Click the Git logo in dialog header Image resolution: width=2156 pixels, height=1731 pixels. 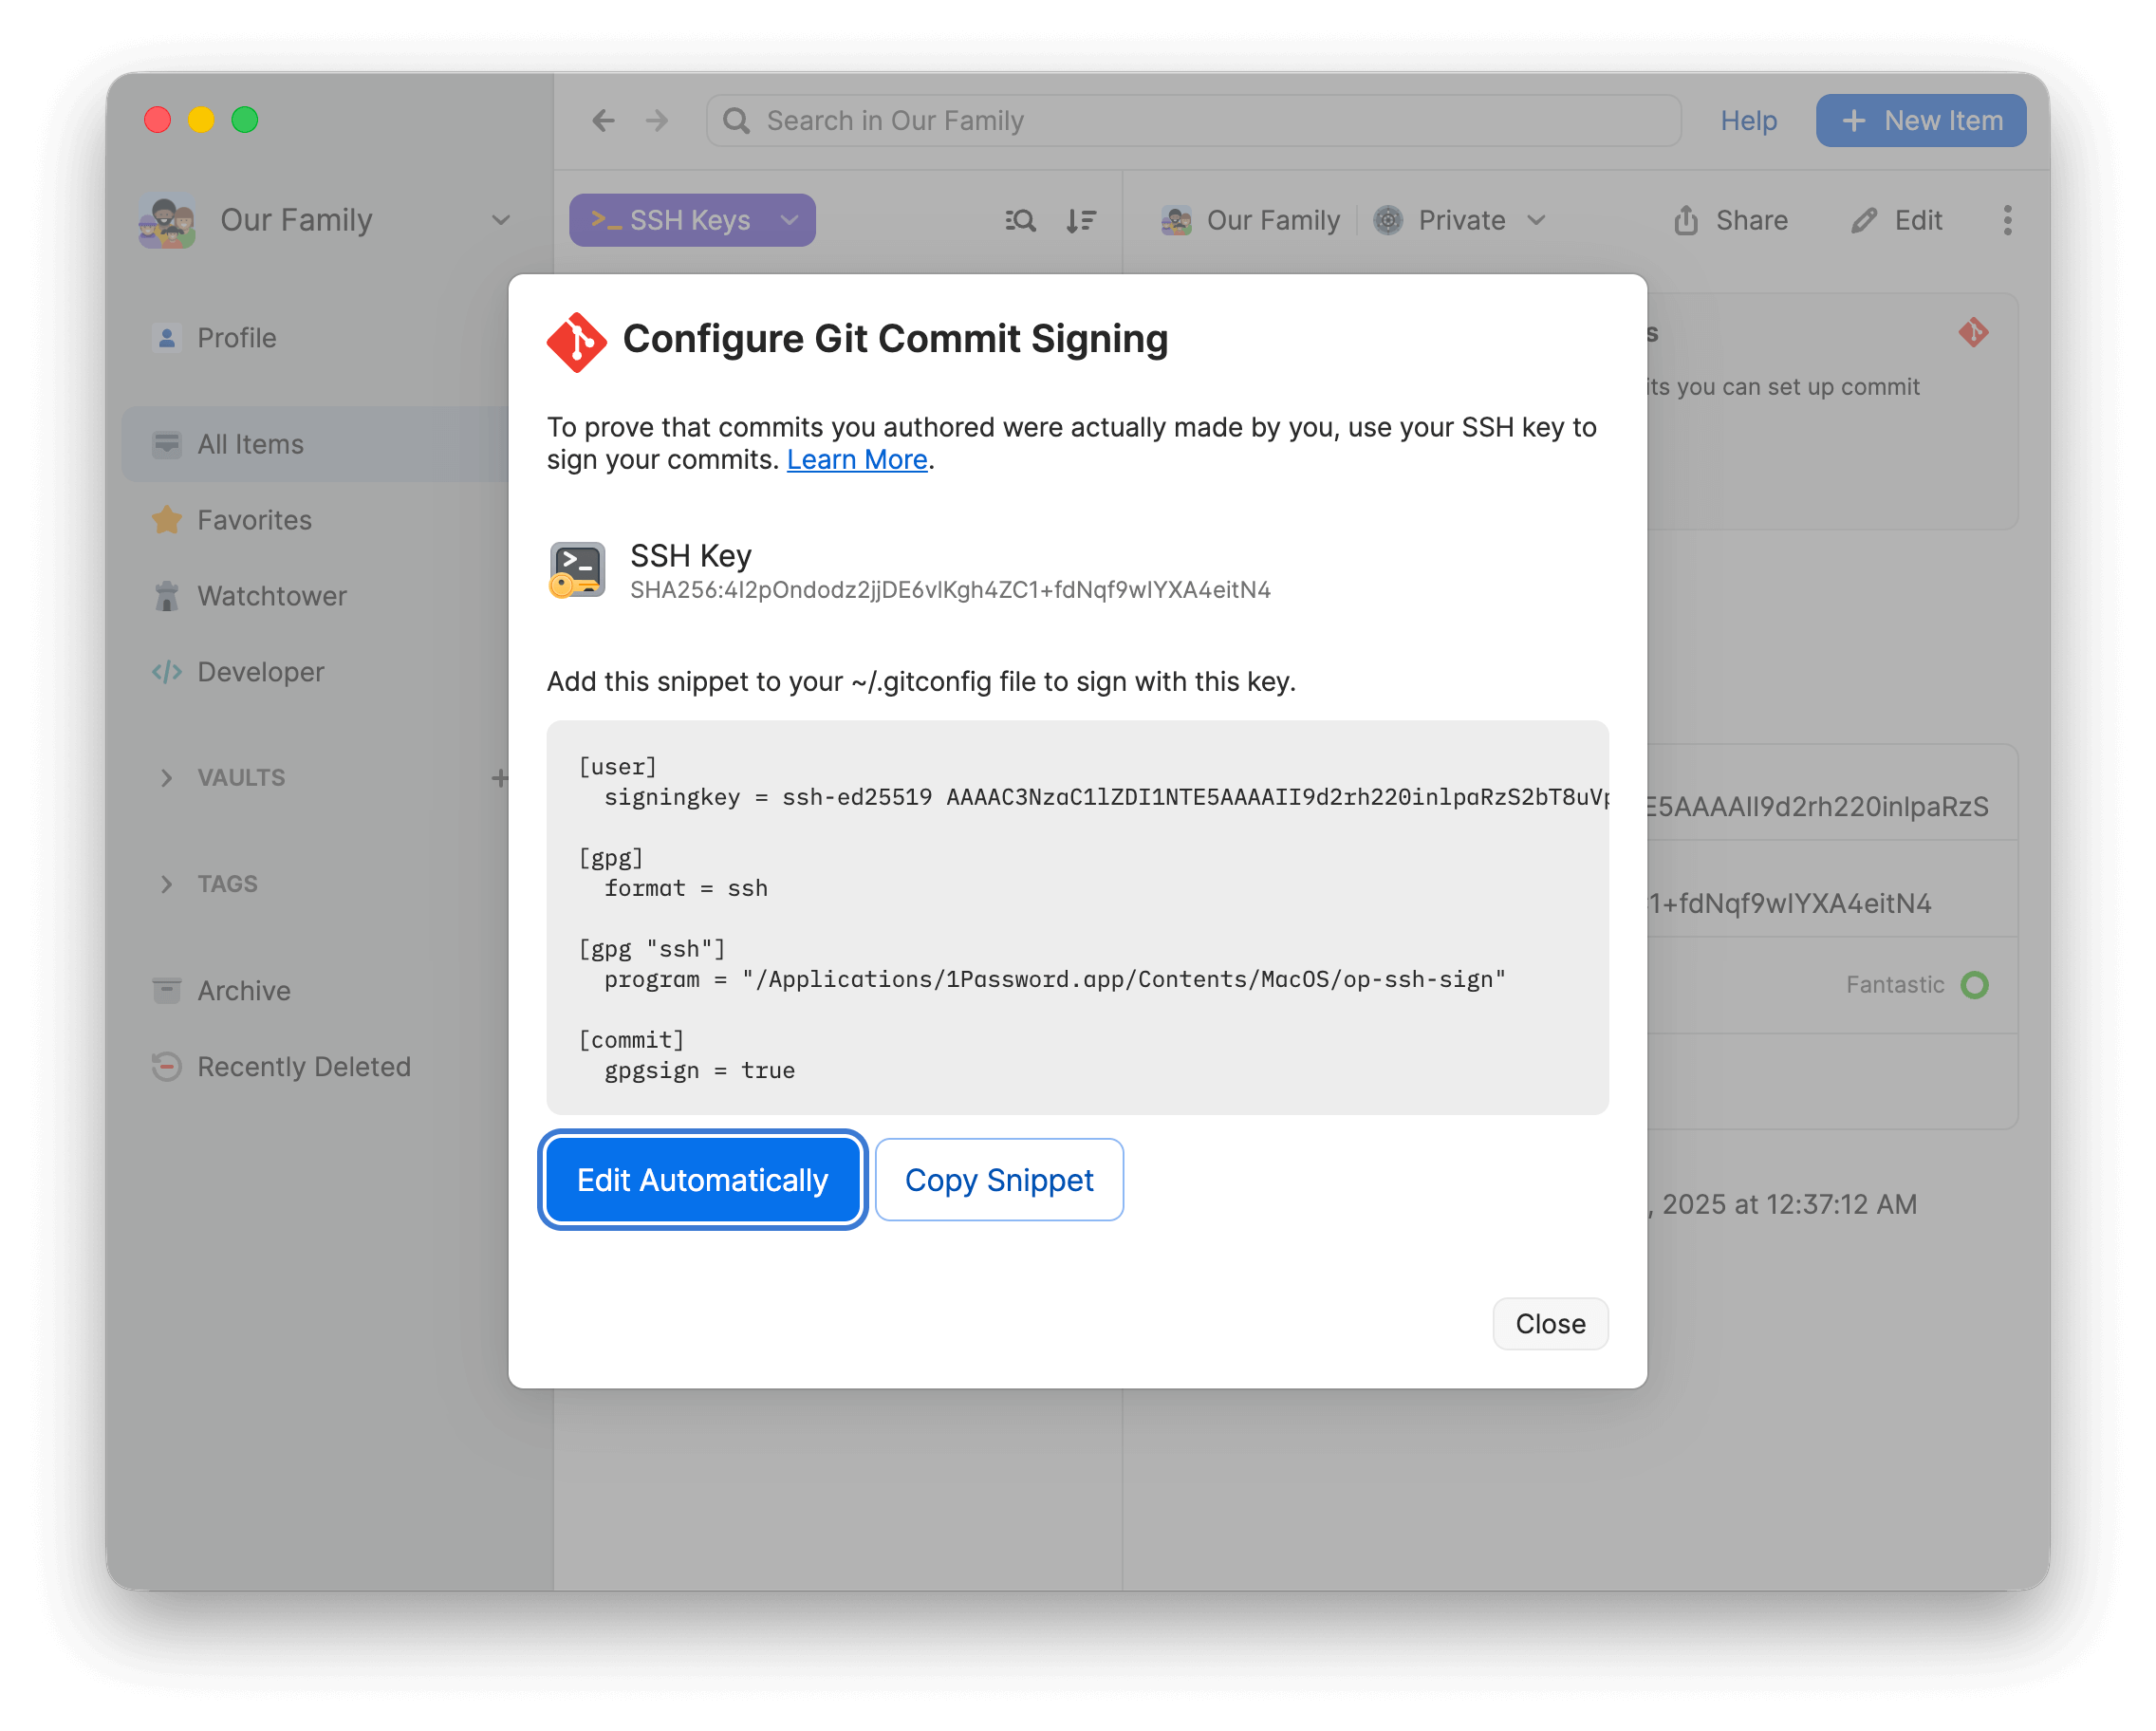coord(576,341)
